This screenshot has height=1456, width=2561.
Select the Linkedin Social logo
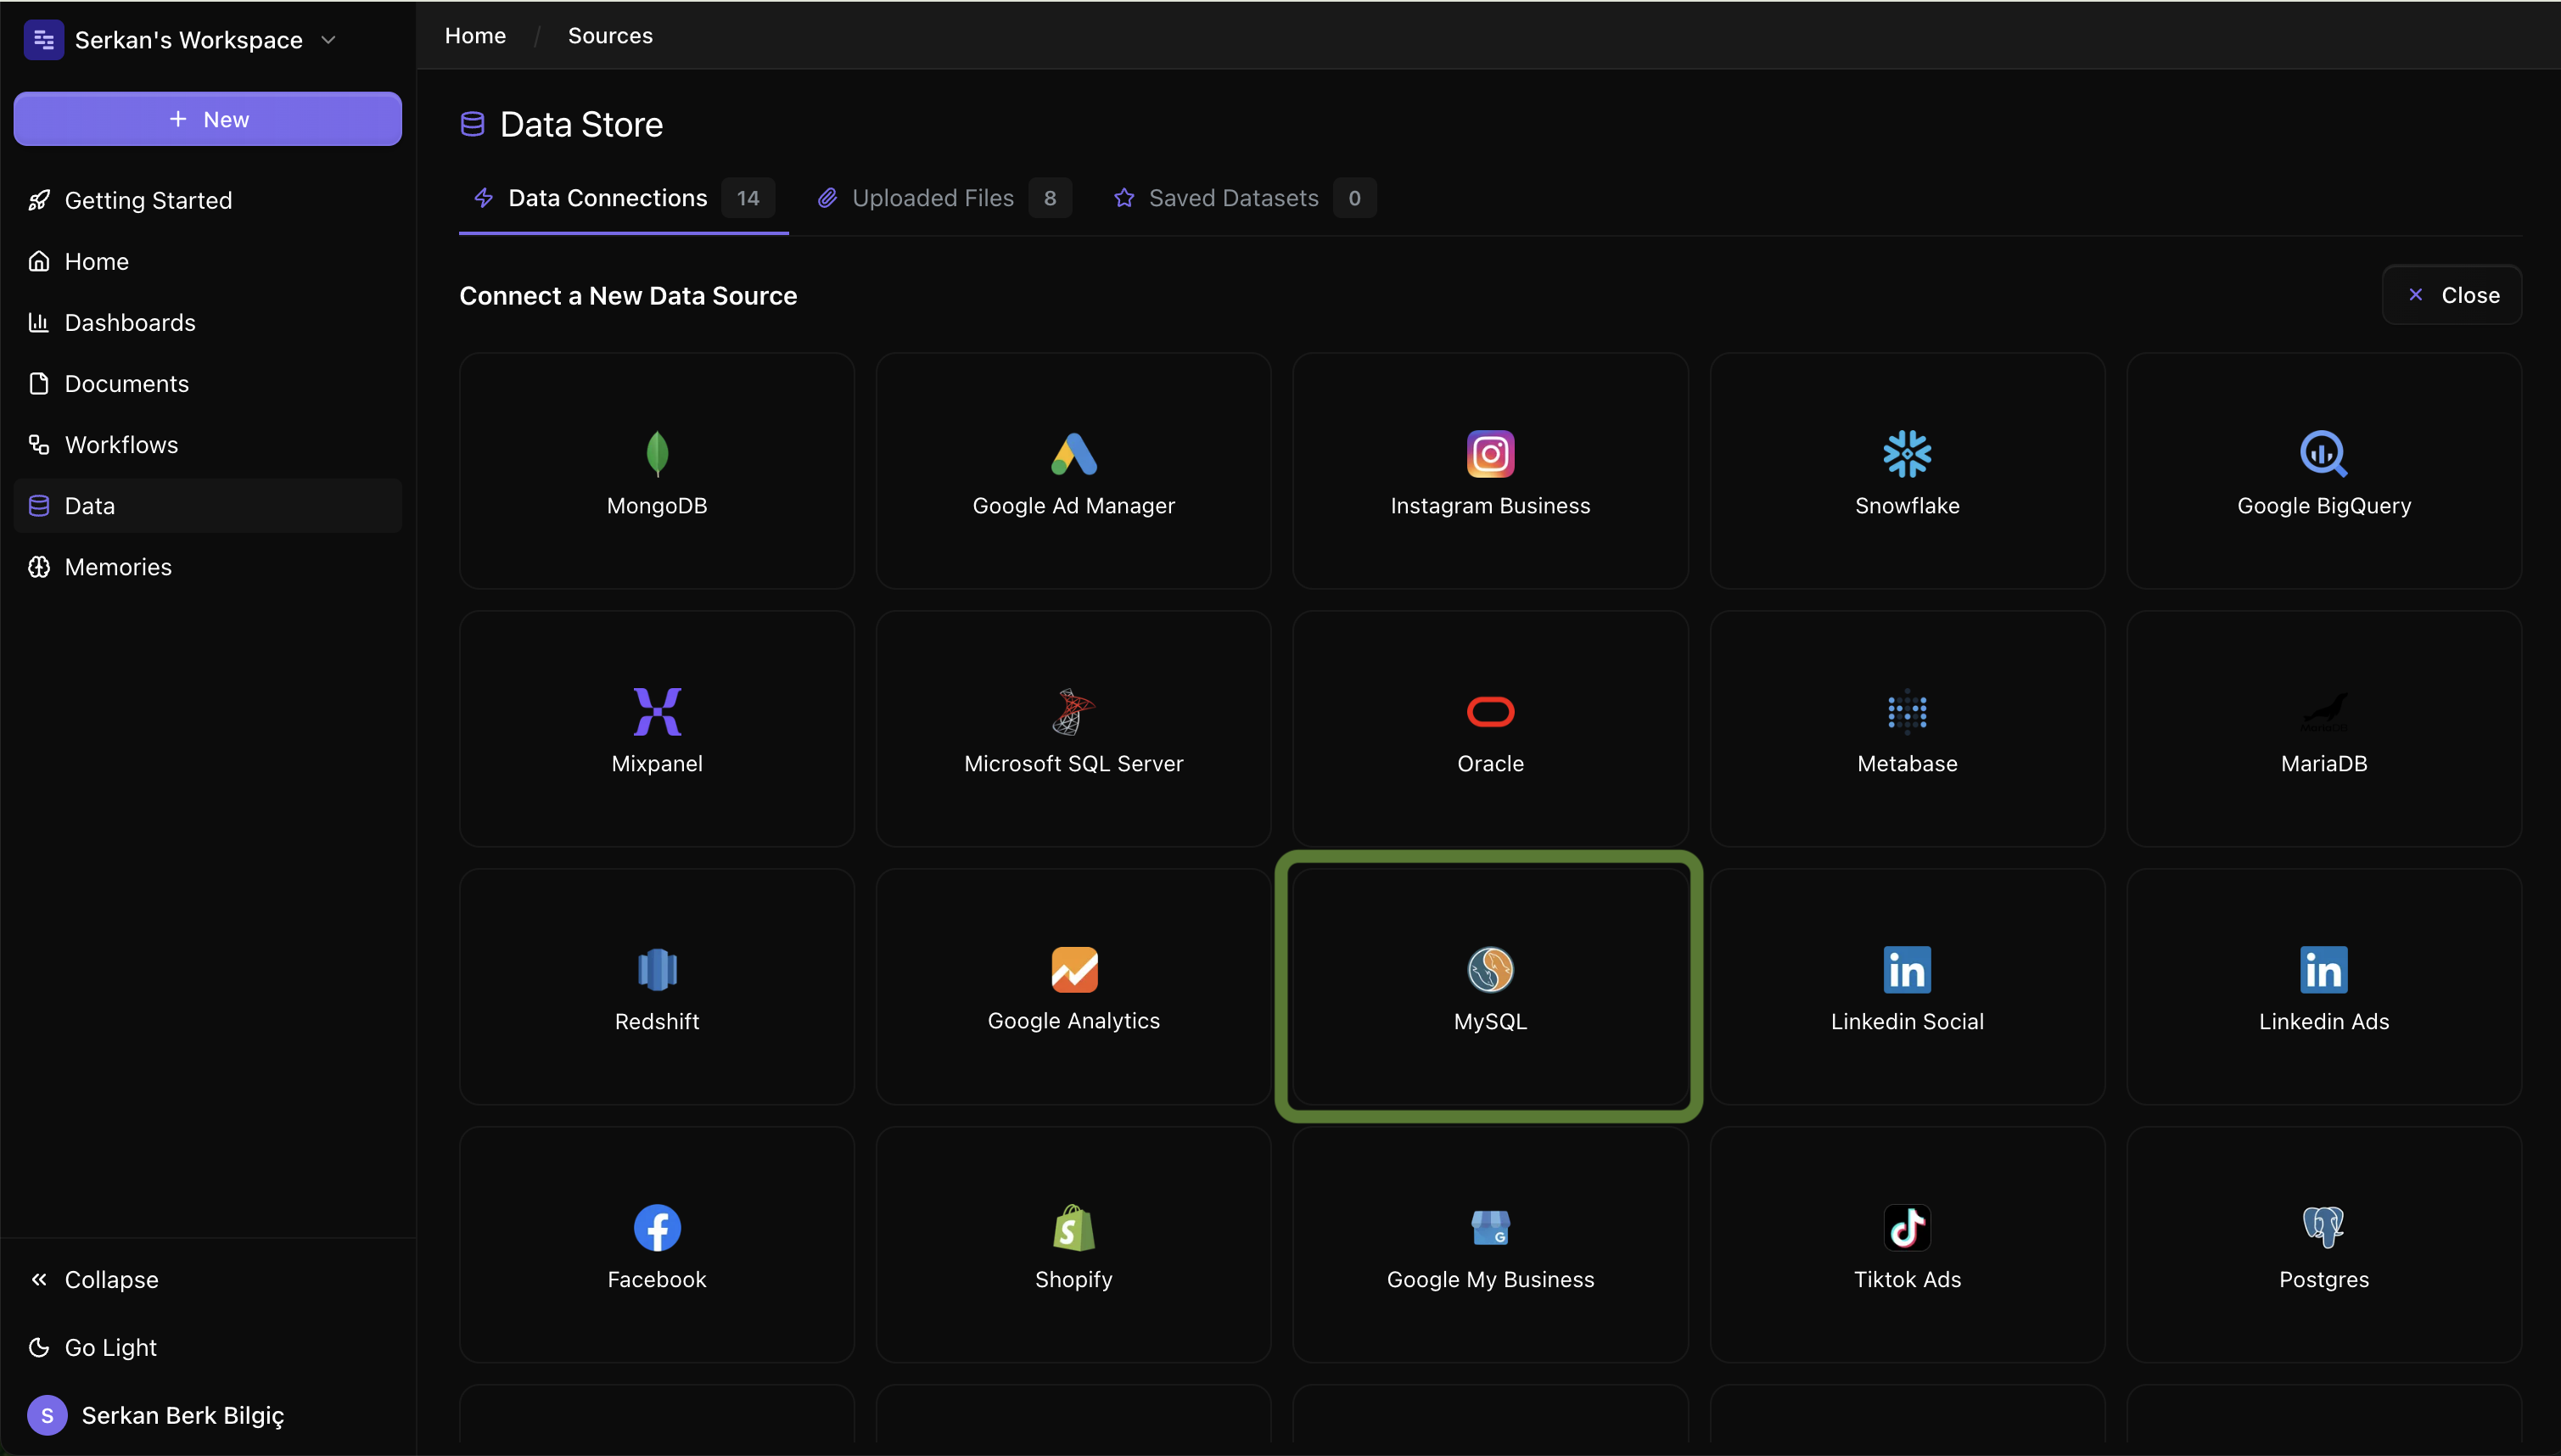1907,970
